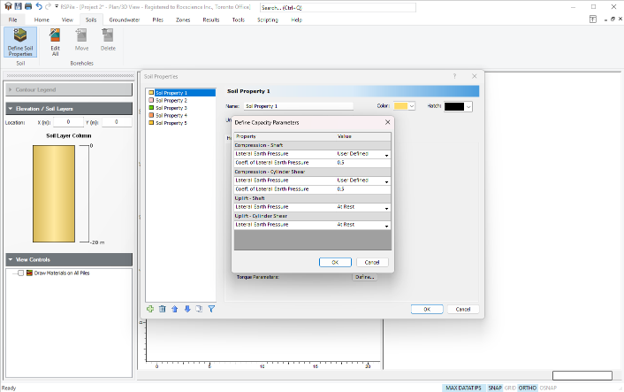This screenshot has height=392, width=624.
Task: Click OK in the Soil Properties dialog
Action: click(427, 309)
